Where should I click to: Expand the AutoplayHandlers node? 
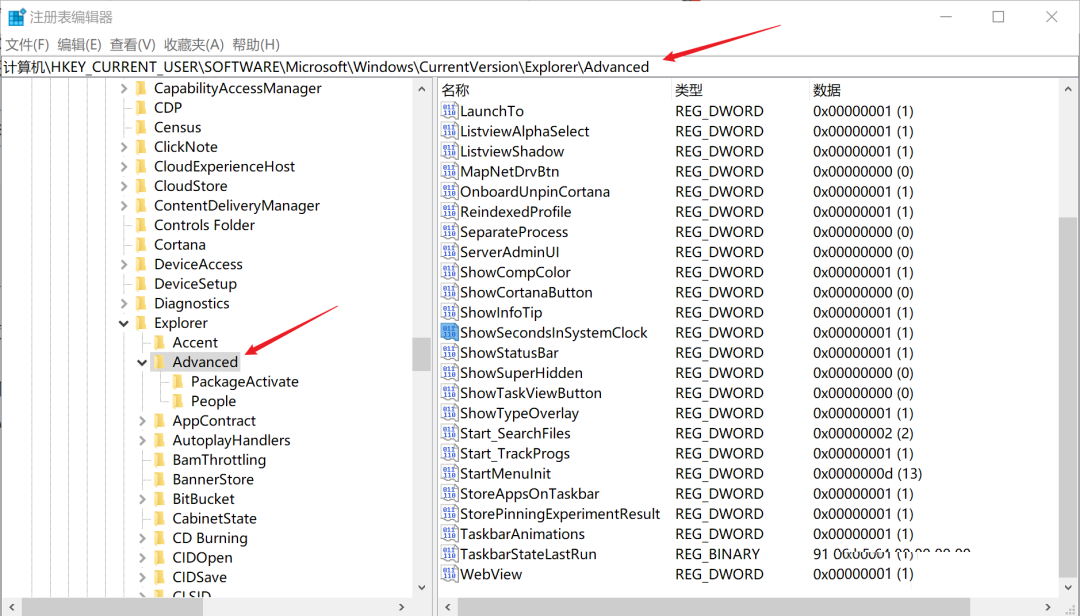pos(142,440)
